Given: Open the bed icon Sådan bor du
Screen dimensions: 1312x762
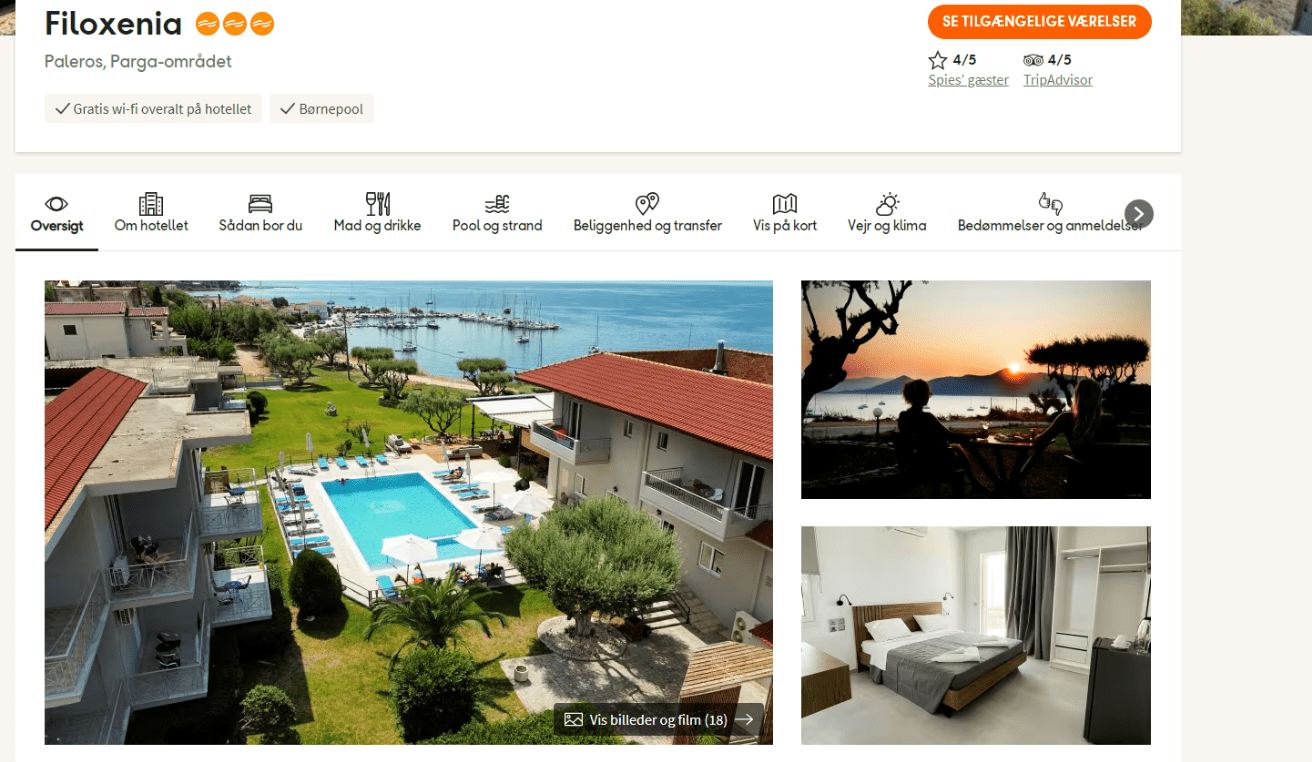Looking at the screenshot, I should pos(260,204).
